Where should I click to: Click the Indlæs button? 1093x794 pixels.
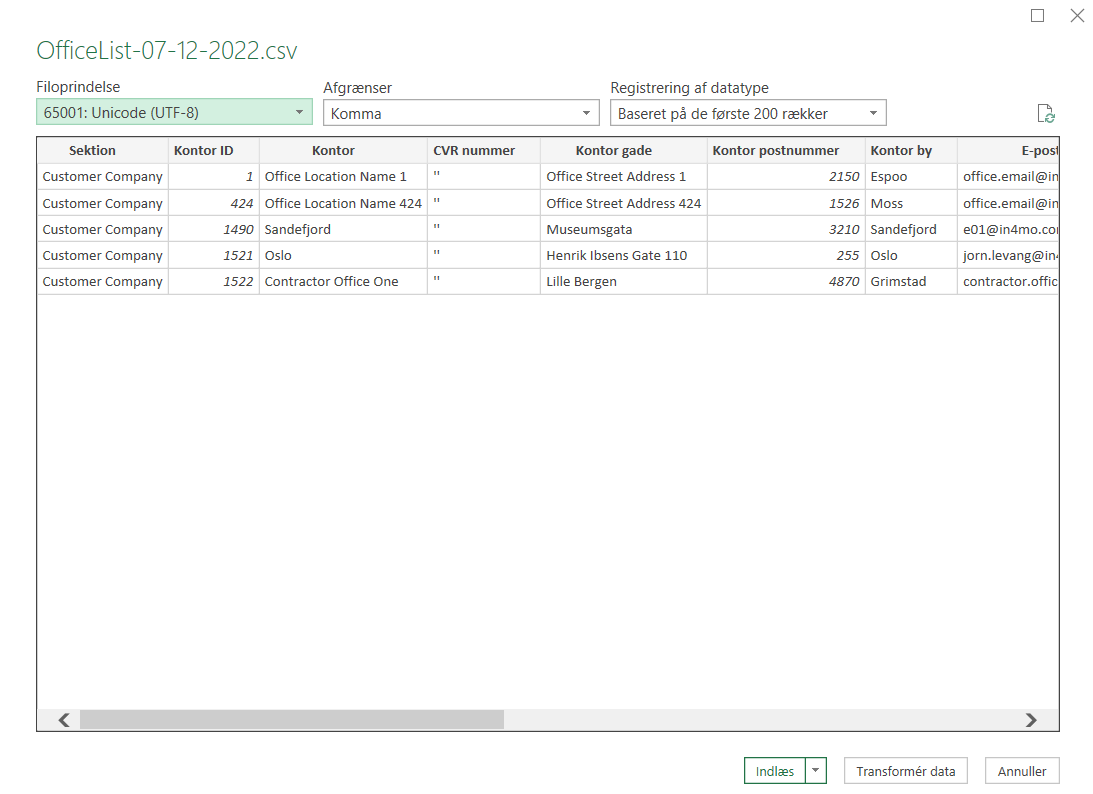(775, 771)
